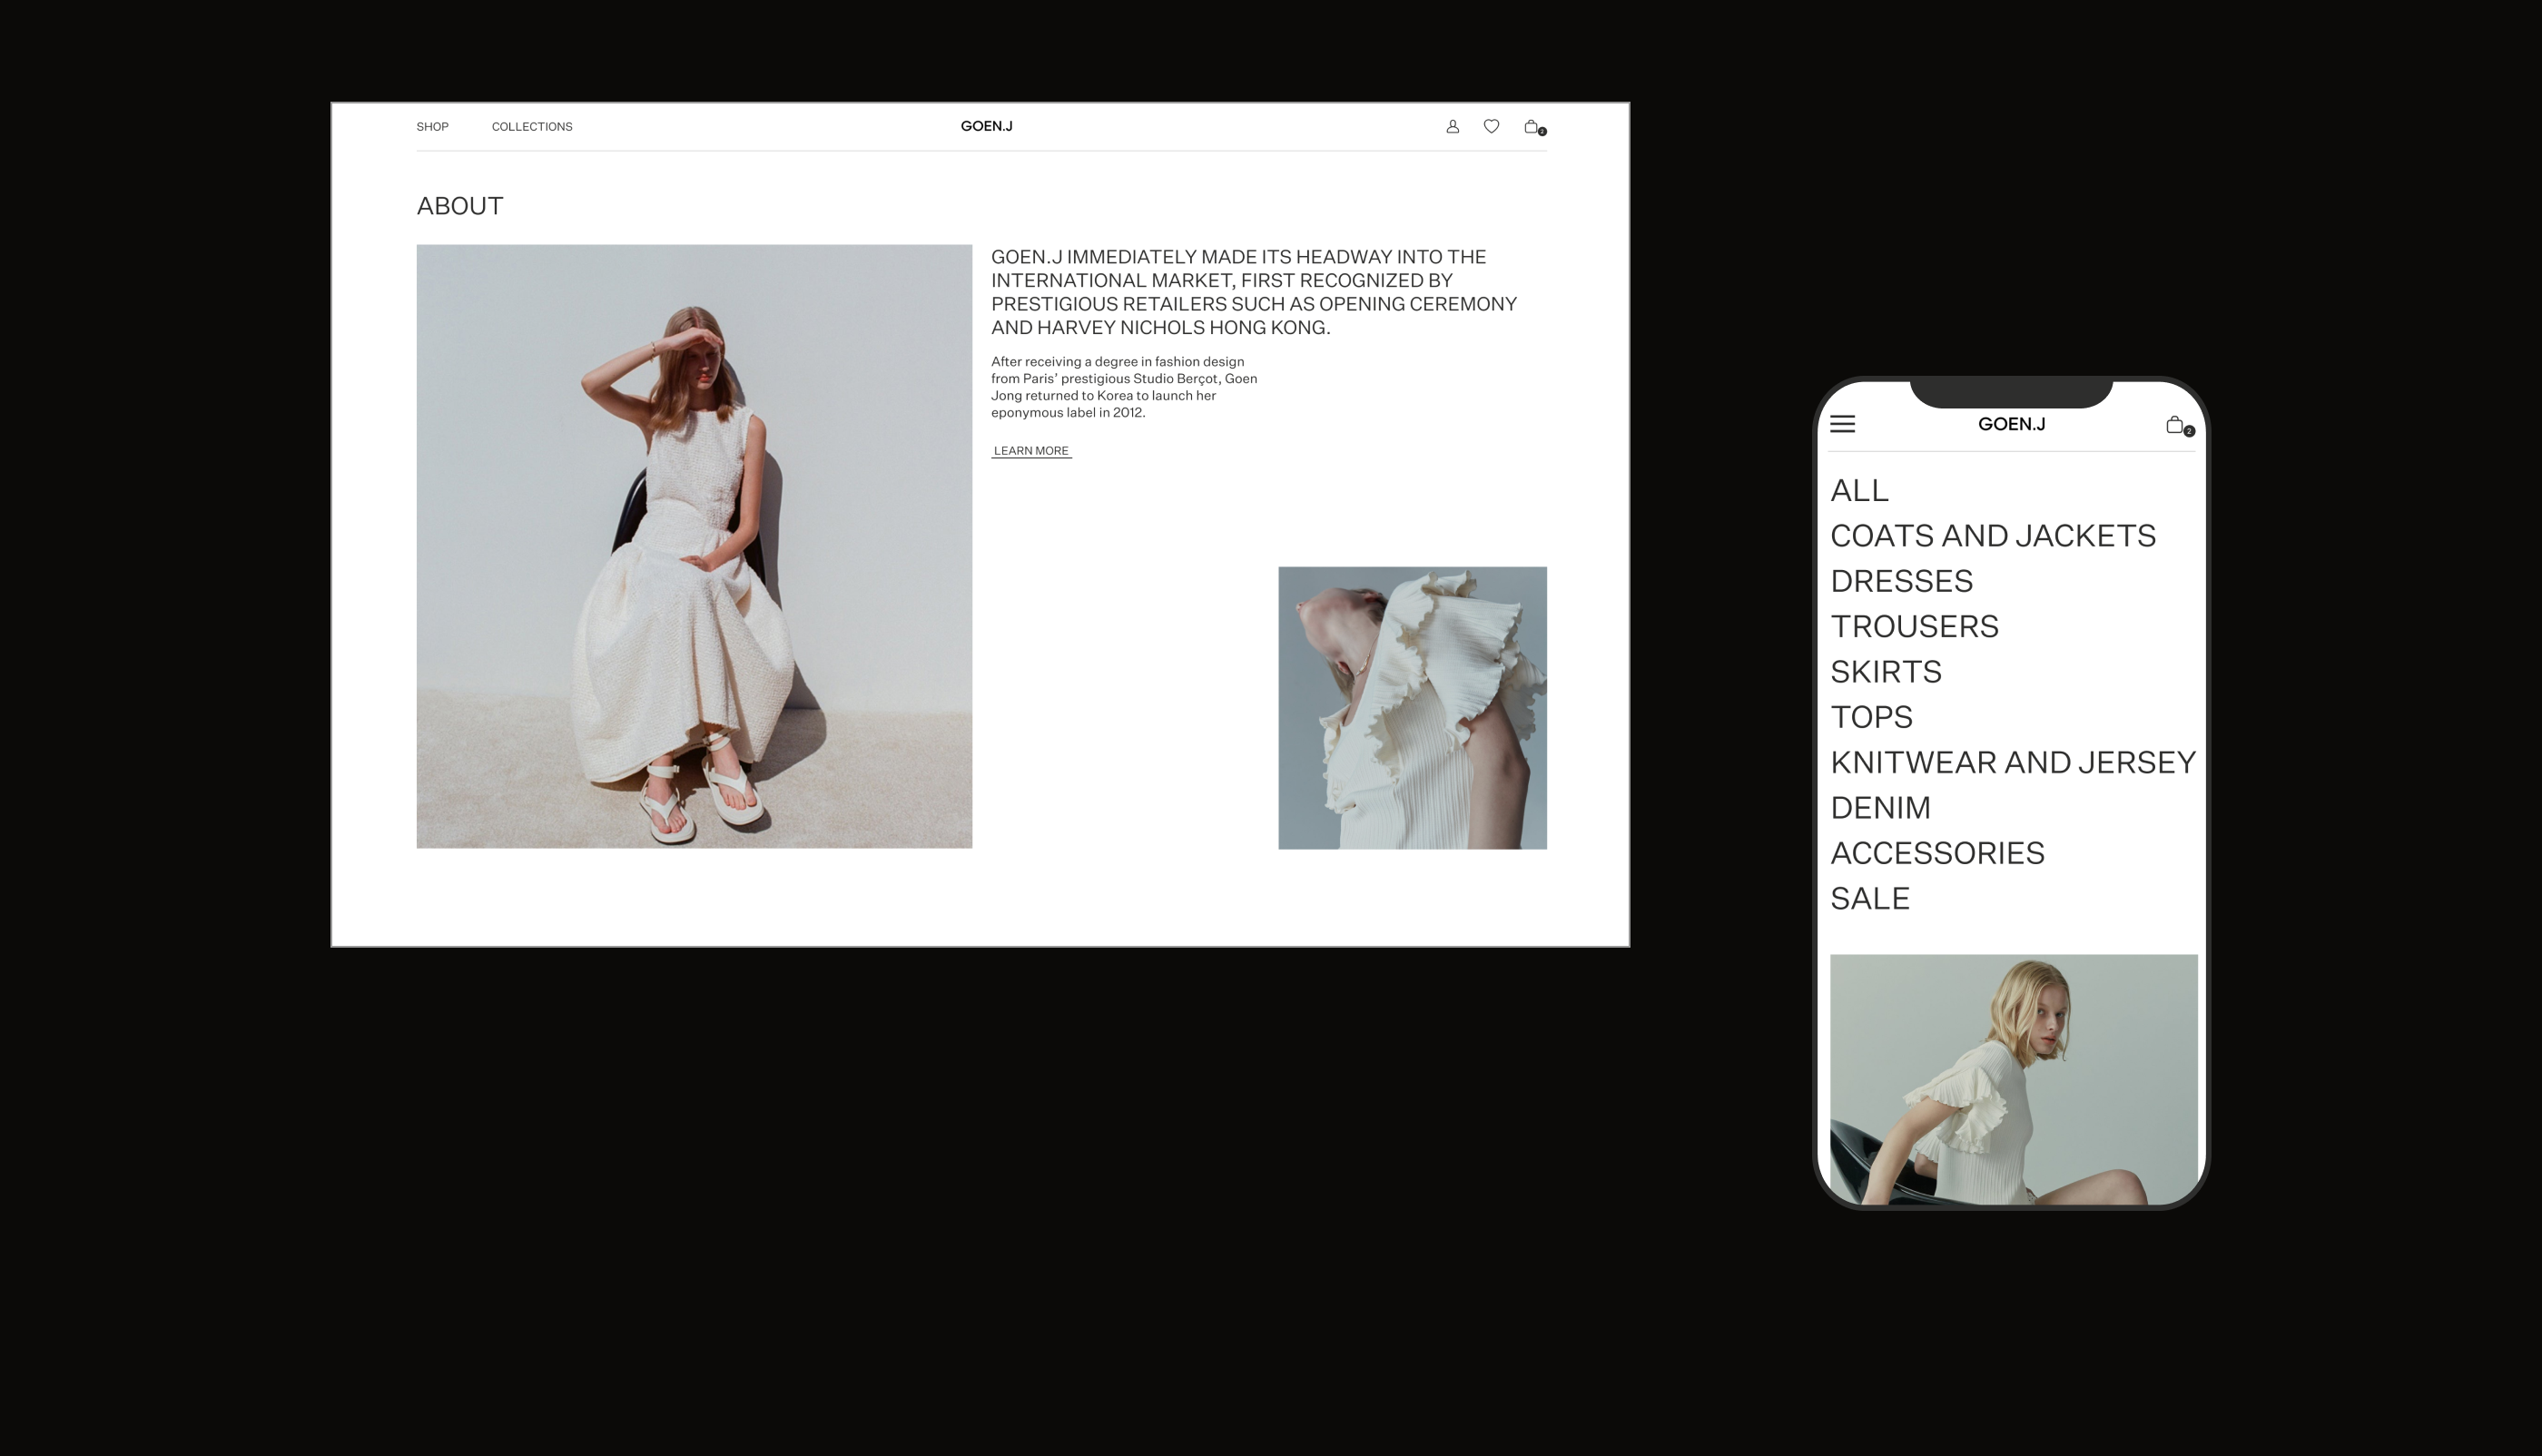Select the DRESSES category

1901,581
